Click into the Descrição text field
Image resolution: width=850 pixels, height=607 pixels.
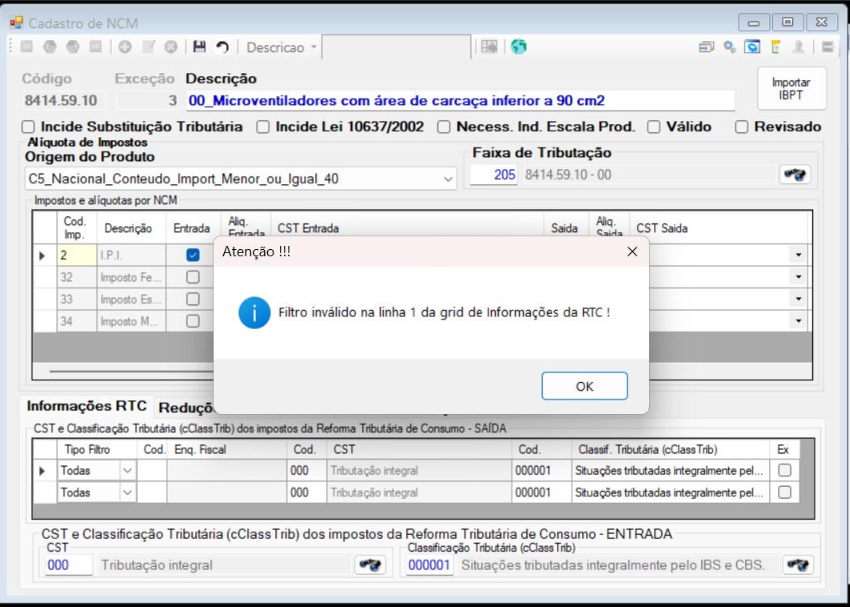[460, 101]
